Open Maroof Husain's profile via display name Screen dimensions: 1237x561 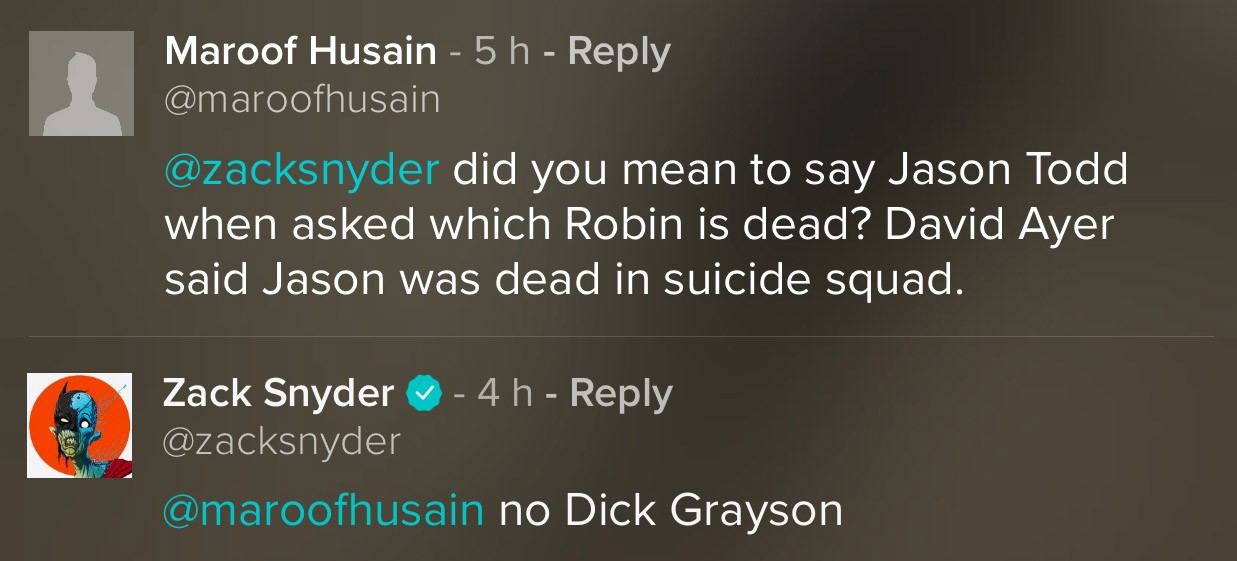300,51
